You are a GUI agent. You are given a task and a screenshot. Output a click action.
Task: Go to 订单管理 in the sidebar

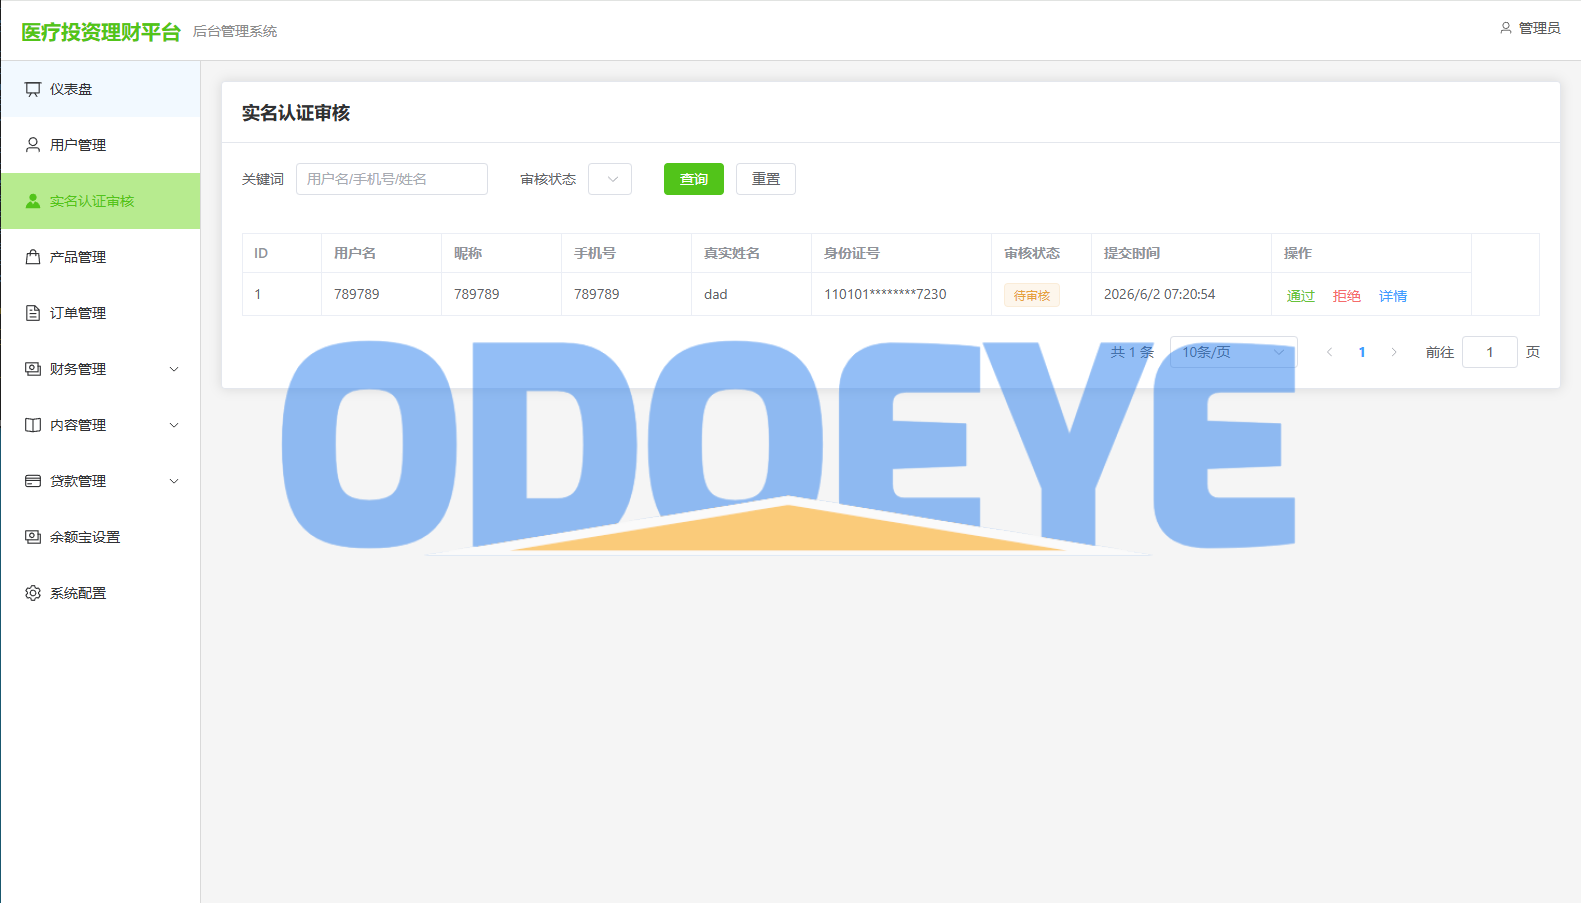click(100, 313)
